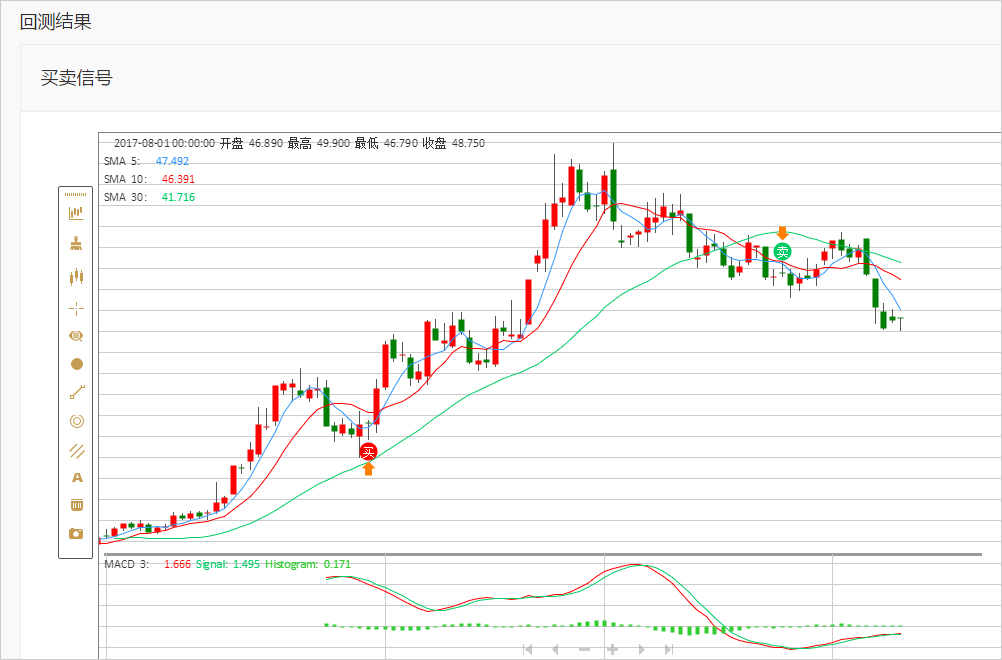This screenshot has width=1002, height=660.
Task: Click the SMA 5 legend label
Action: (x=121, y=161)
